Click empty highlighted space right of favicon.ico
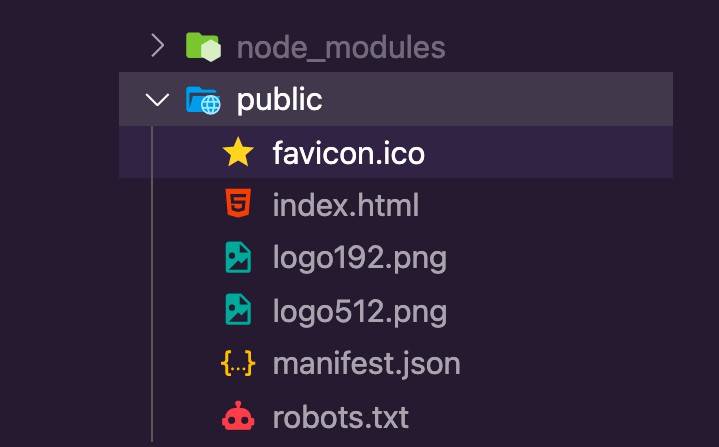Screen dimensions: 719x447 coord(550,153)
